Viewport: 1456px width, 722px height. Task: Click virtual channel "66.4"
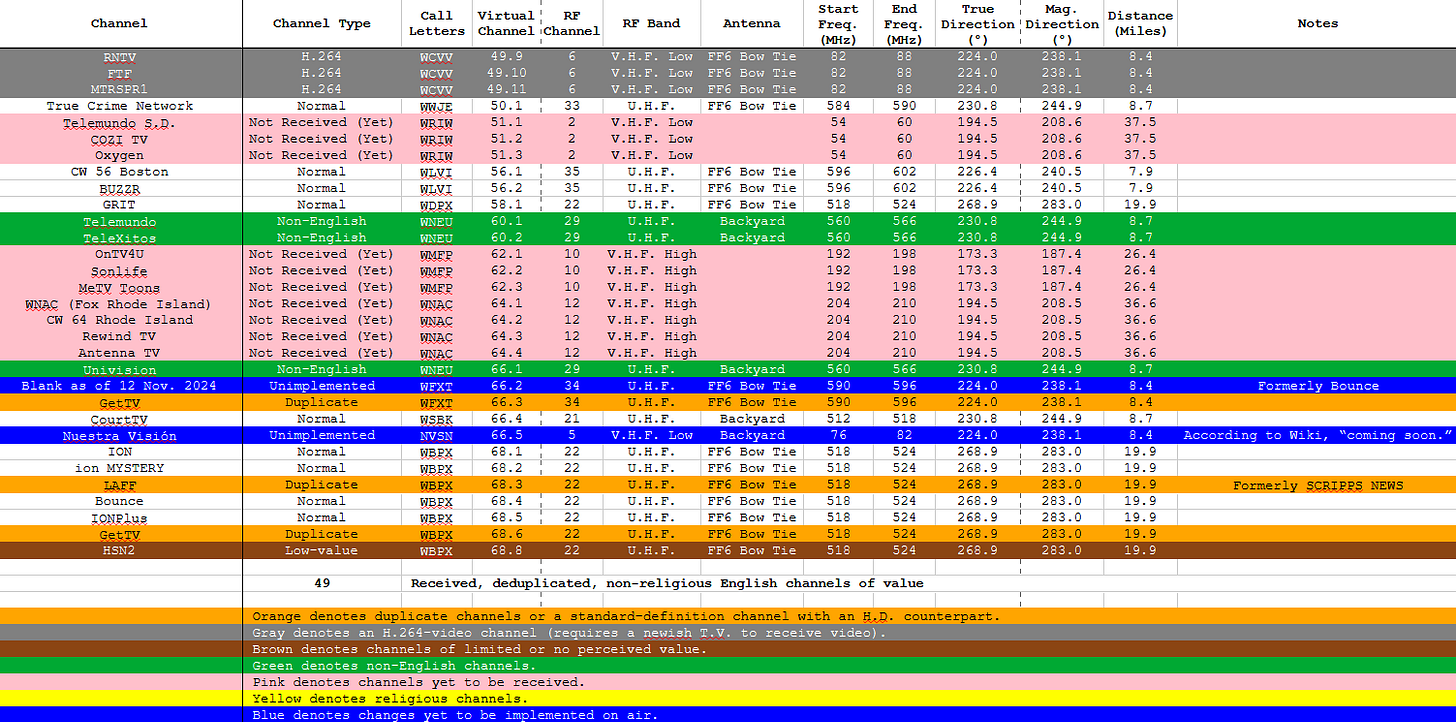click(x=506, y=419)
